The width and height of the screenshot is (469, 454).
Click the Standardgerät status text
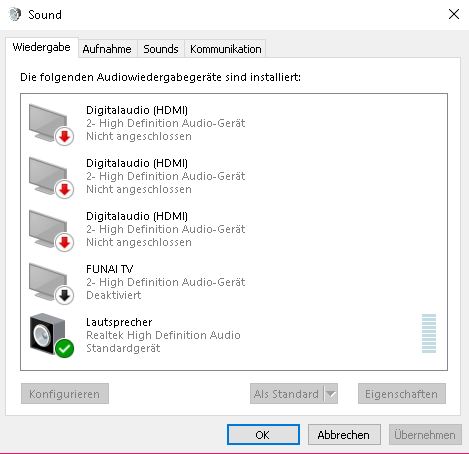(x=123, y=348)
